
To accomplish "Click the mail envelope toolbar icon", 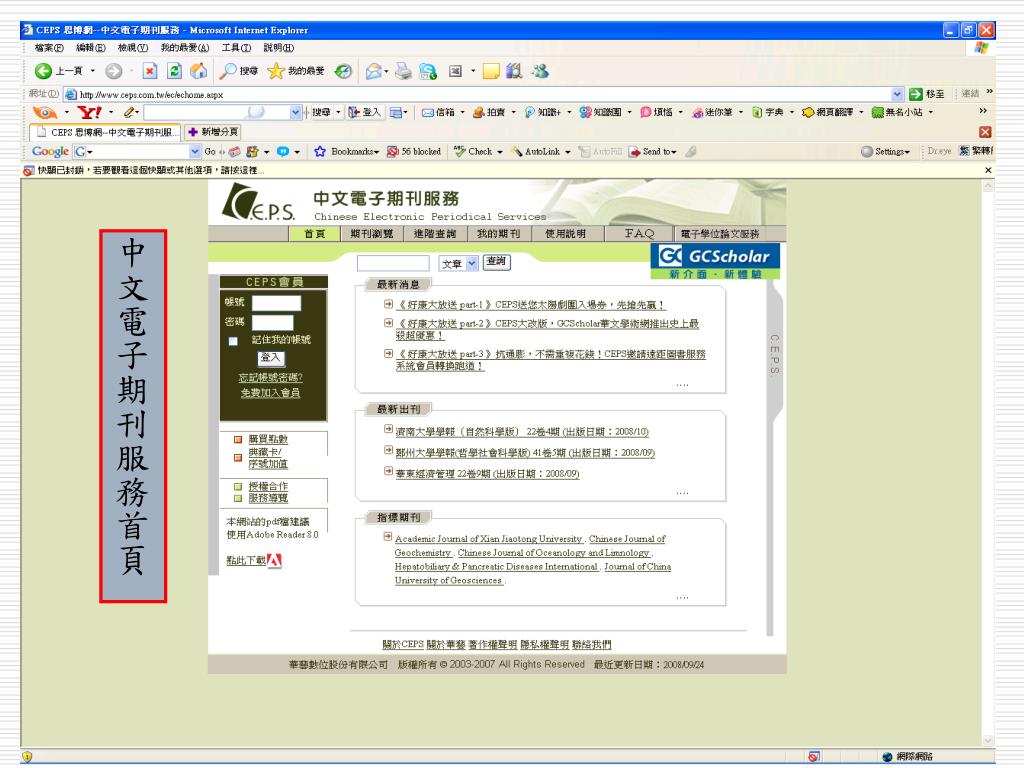I will (x=374, y=71).
